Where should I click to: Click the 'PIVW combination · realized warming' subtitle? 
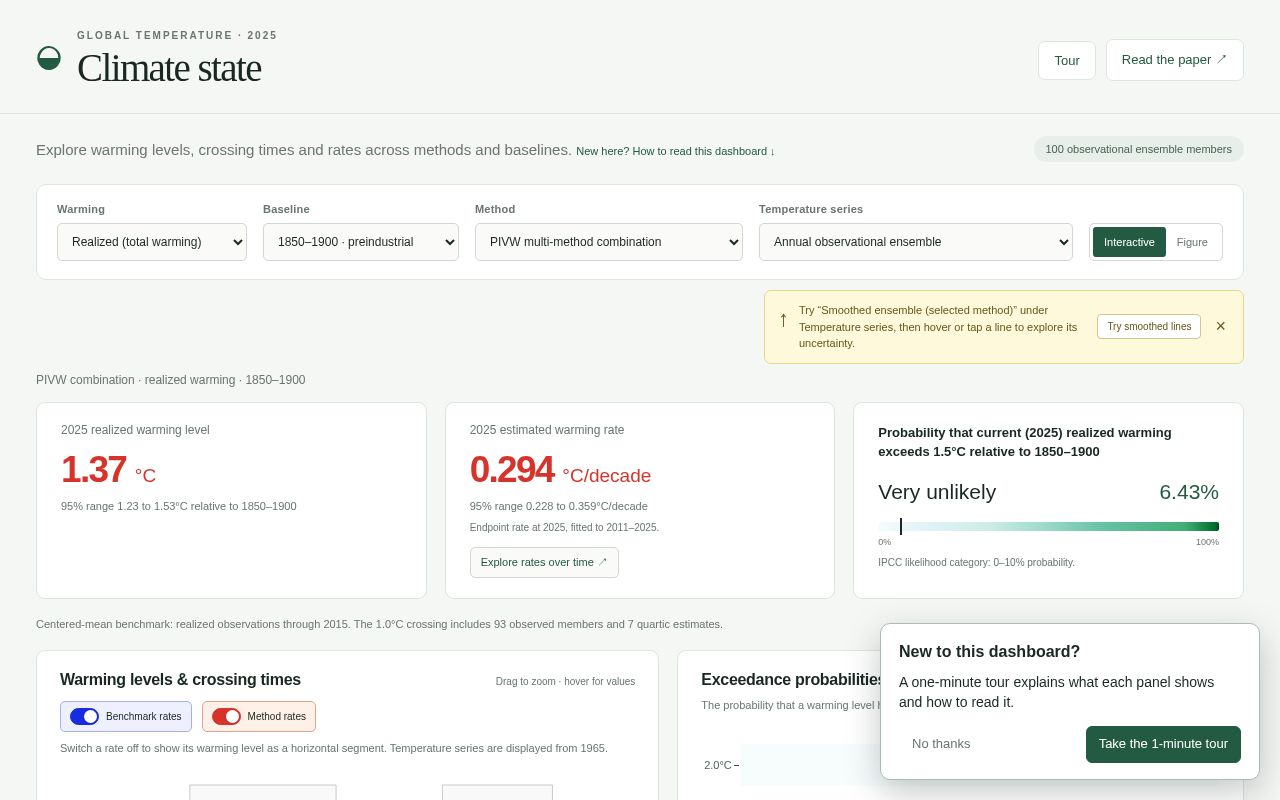(171, 380)
